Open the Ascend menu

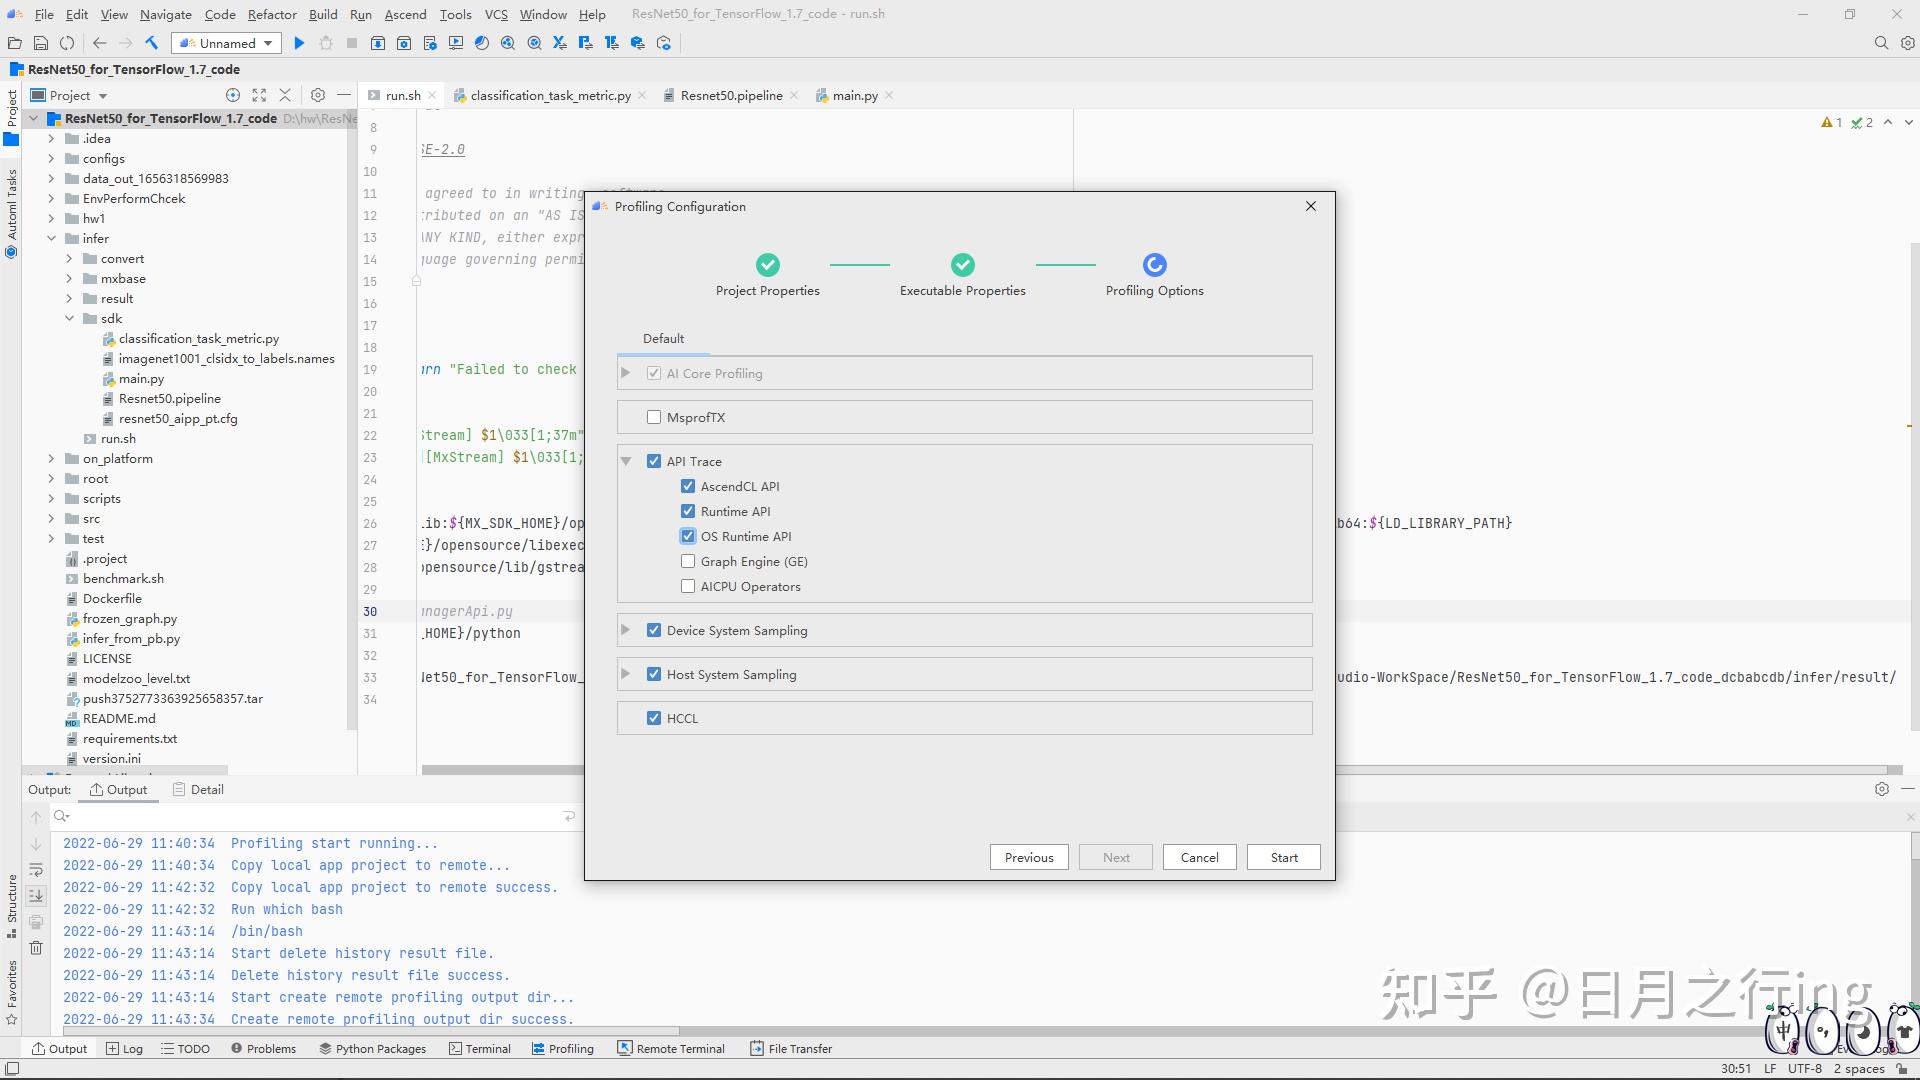[406, 14]
